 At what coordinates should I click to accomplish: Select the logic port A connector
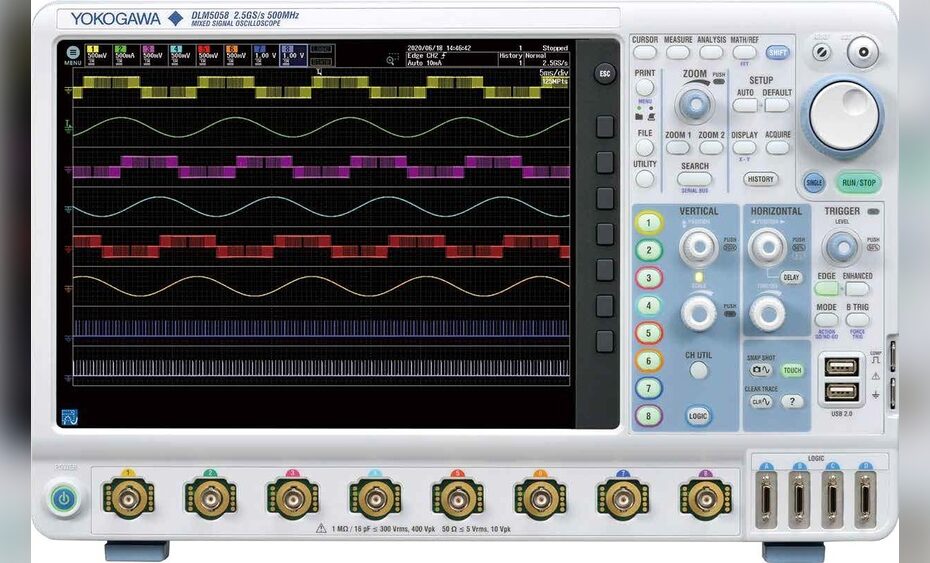point(766,500)
